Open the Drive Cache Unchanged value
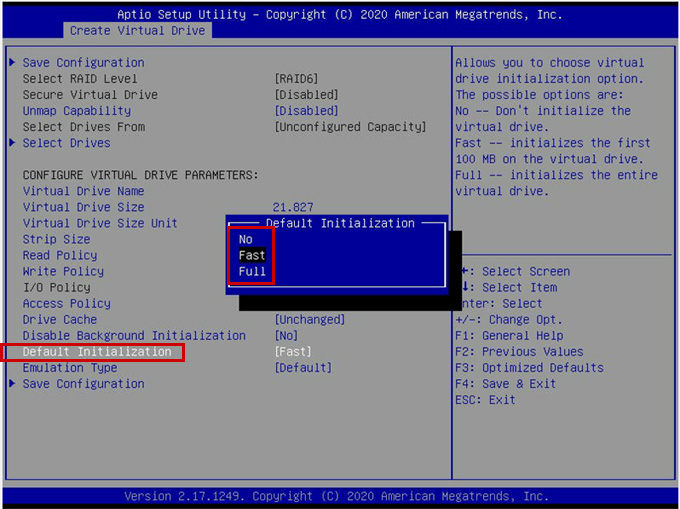Image resolution: width=680 pixels, height=509 pixels. click(x=309, y=320)
